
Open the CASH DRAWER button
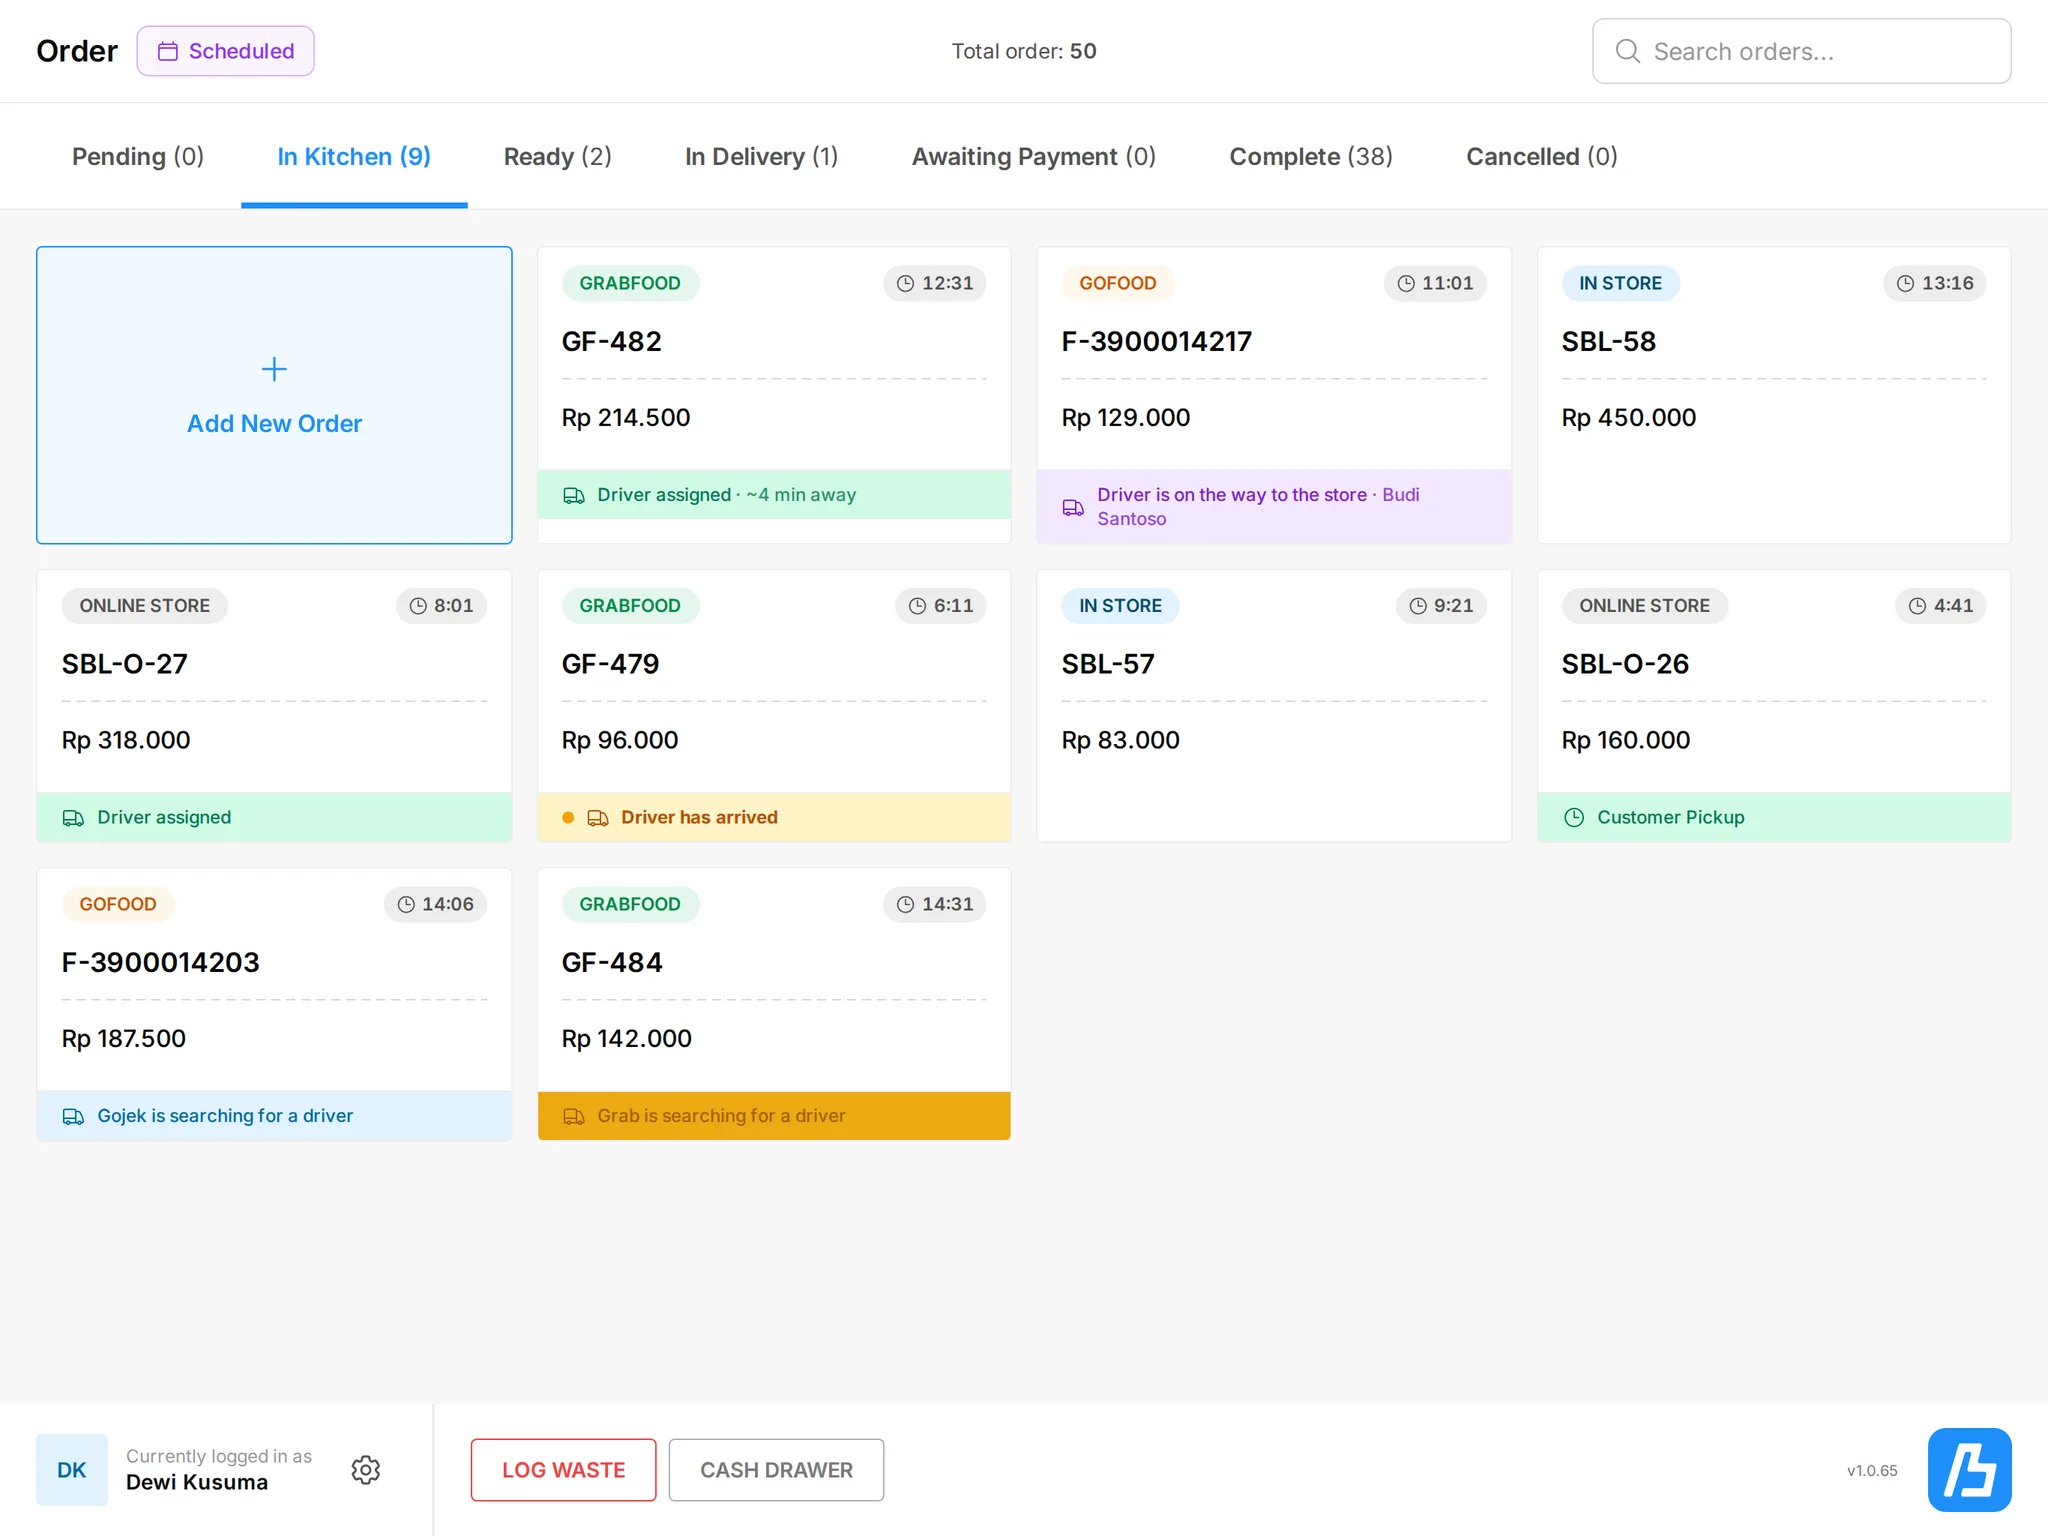pyautogui.click(x=776, y=1470)
